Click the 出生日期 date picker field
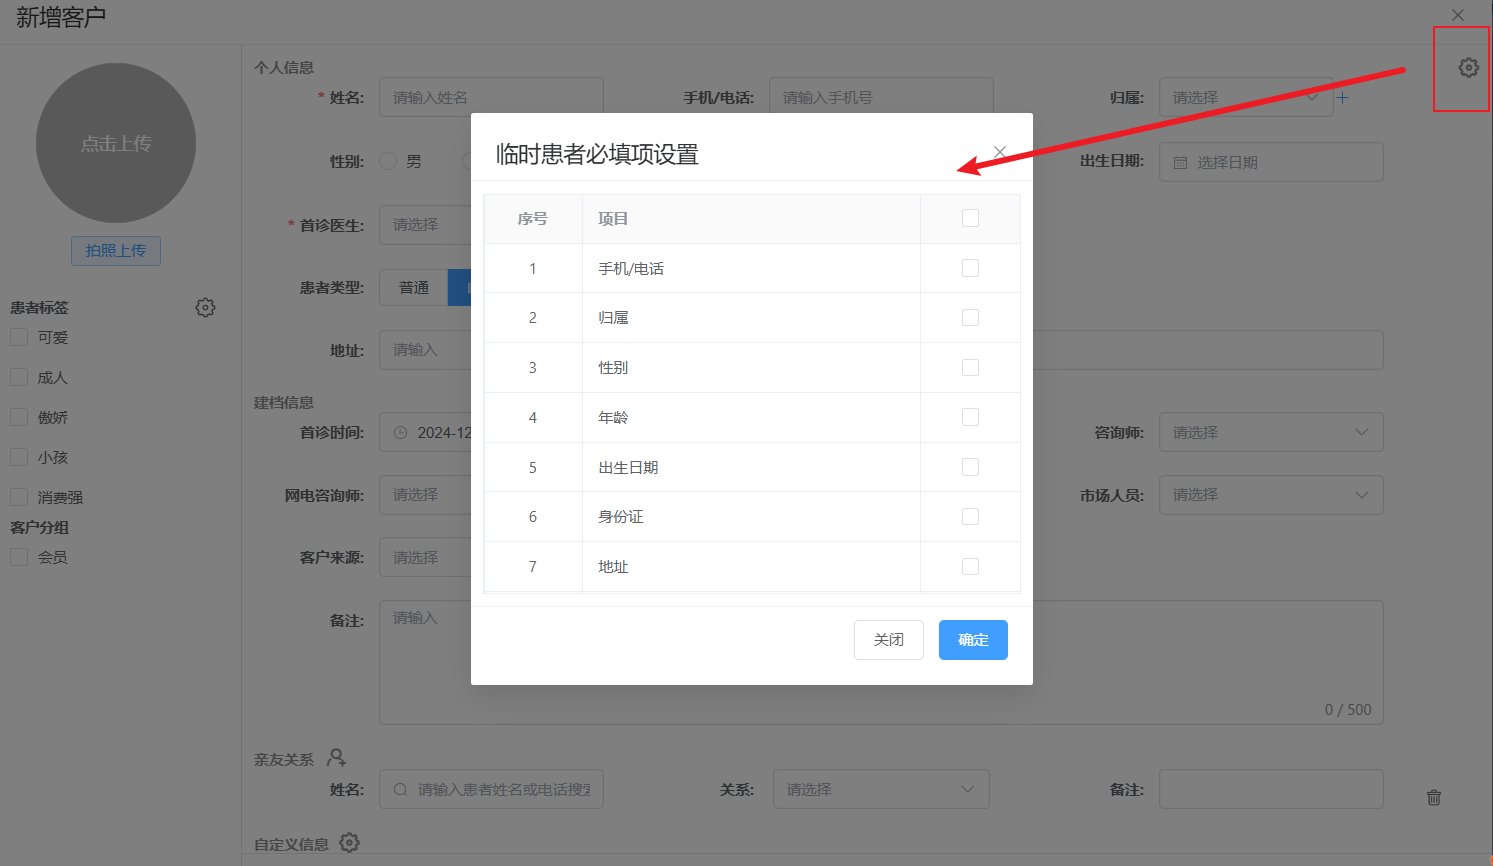 tap(1271, 162)
